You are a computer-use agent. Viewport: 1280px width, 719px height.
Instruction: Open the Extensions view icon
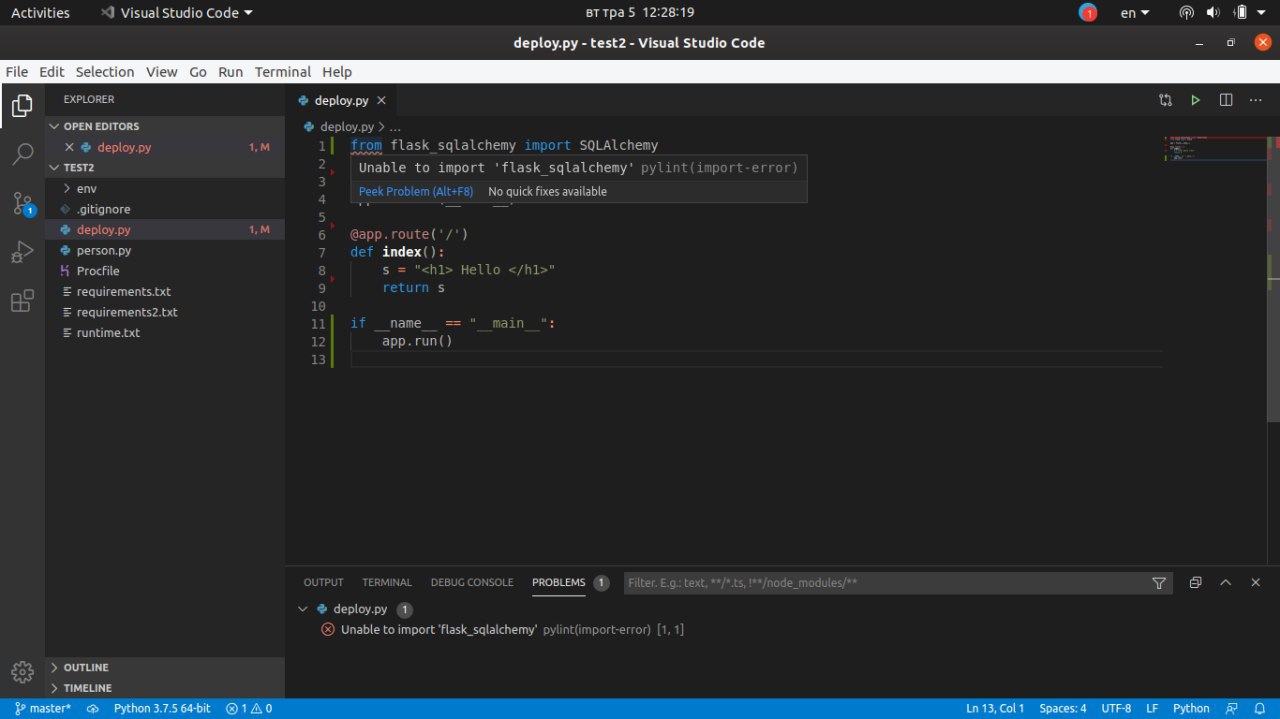point(22,301)
